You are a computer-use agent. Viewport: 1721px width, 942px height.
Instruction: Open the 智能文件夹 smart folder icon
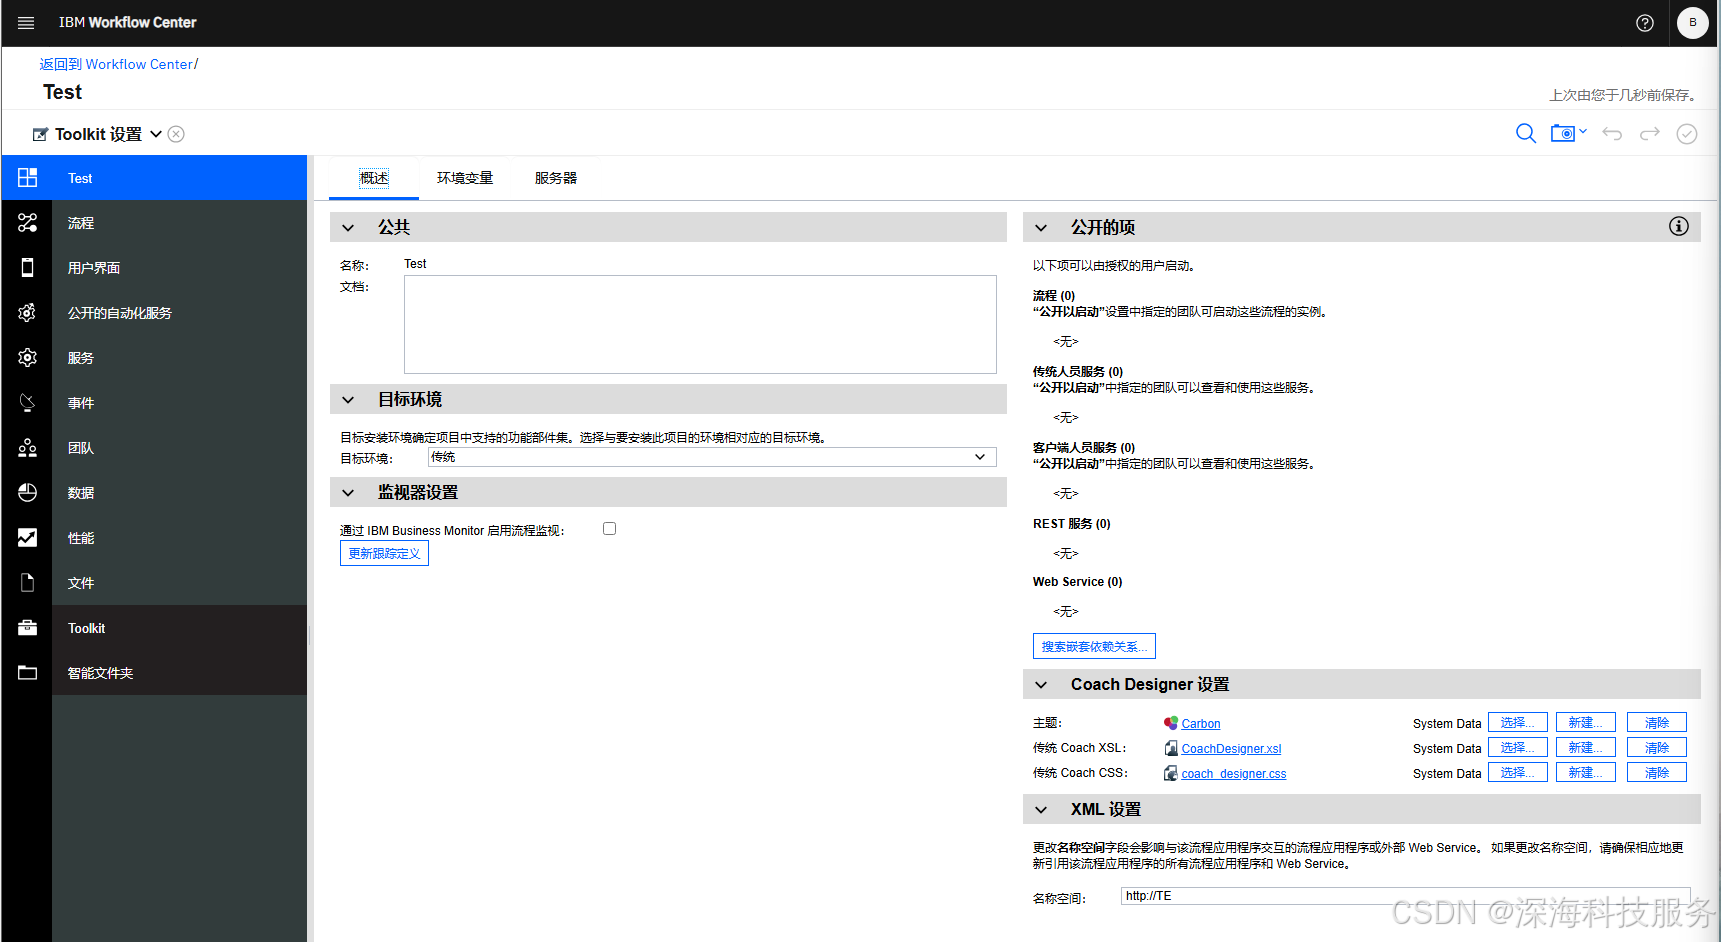click(27, 673)
